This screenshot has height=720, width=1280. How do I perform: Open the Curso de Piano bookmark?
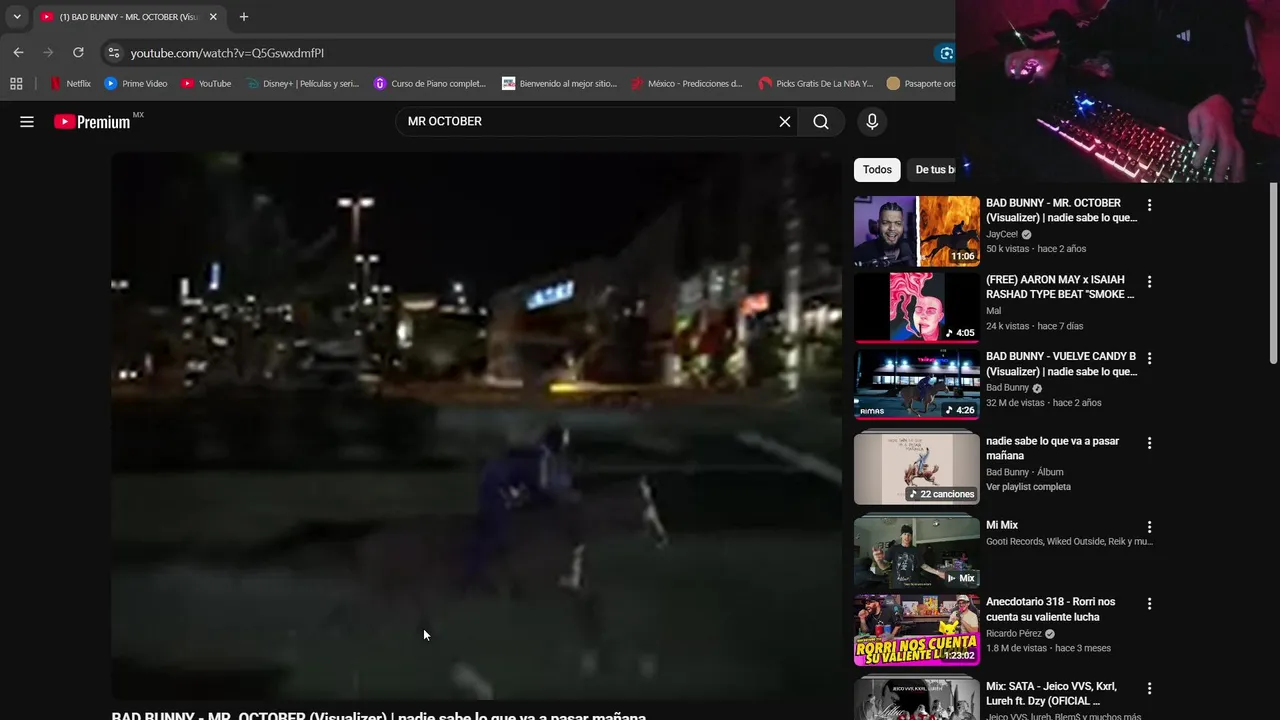(429, 84)
